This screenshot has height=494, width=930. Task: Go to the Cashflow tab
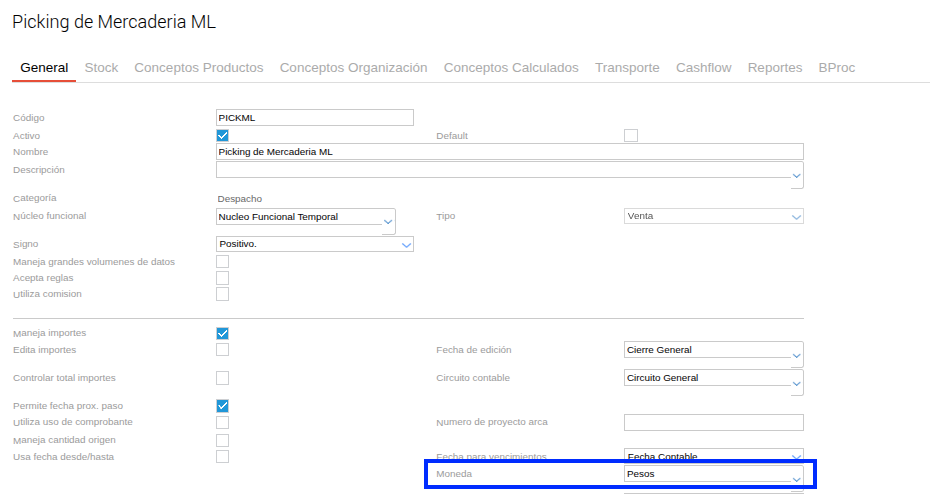(x=703, y=68)
